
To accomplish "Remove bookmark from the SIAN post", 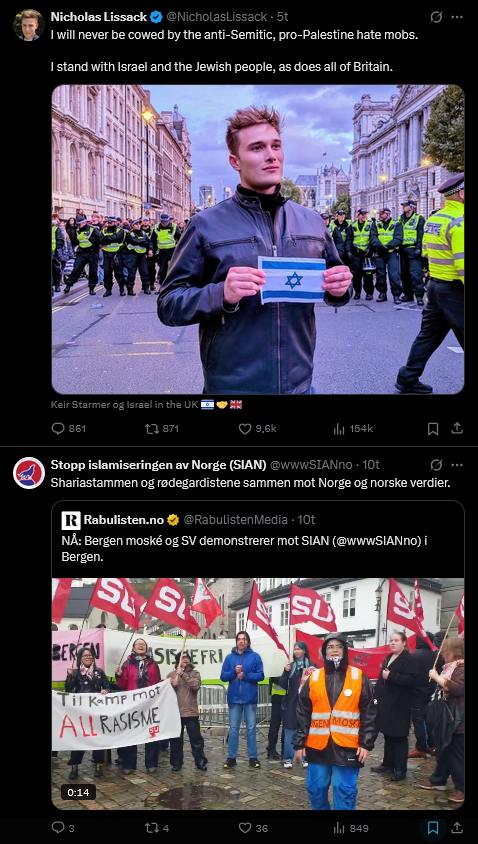I will pos(433,828).
